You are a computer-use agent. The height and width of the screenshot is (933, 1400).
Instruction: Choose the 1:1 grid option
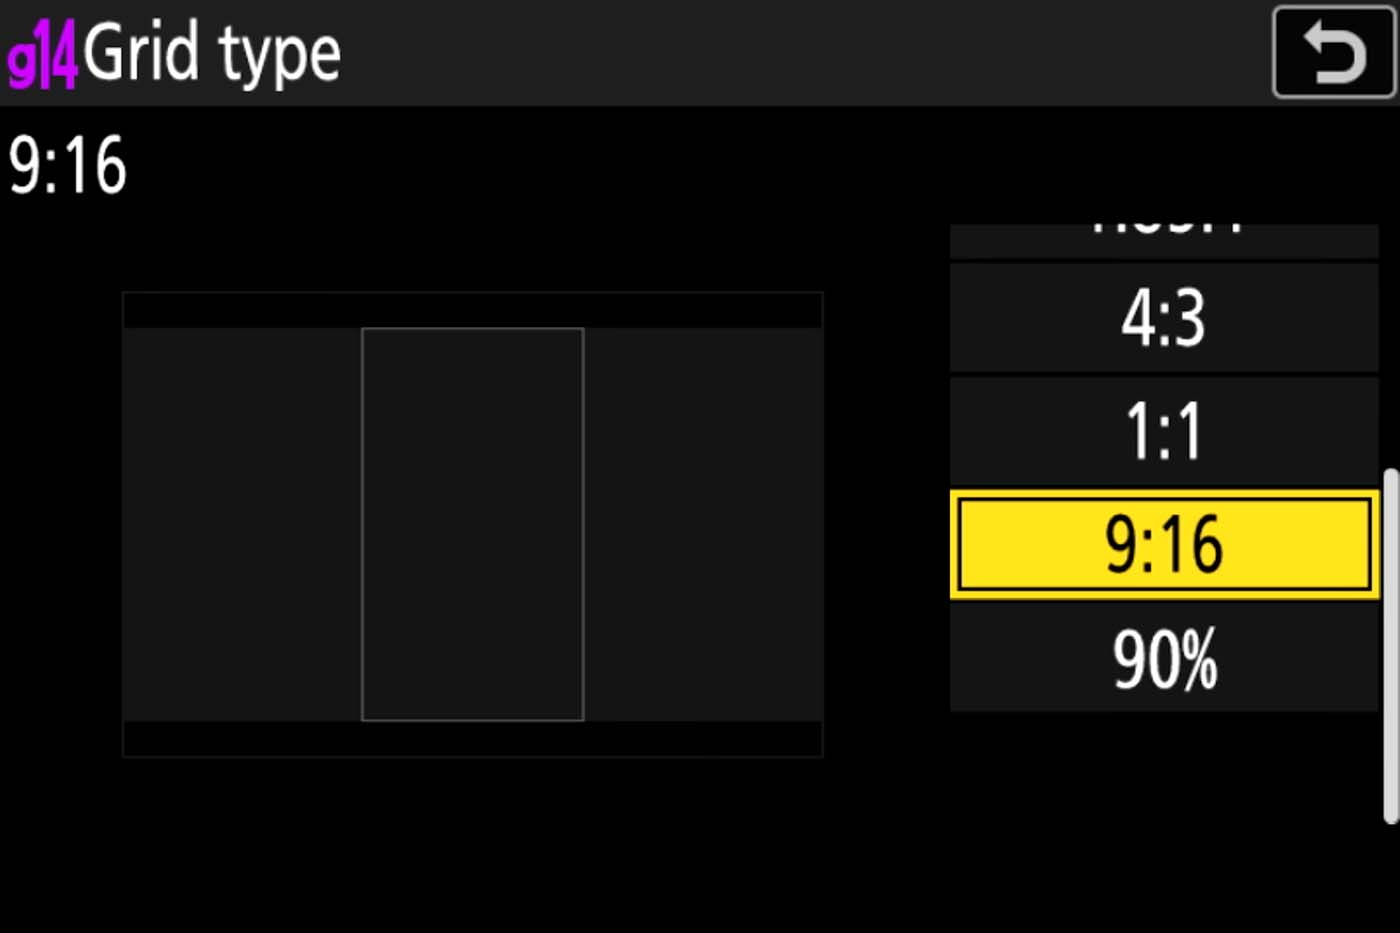point(1163,432)
